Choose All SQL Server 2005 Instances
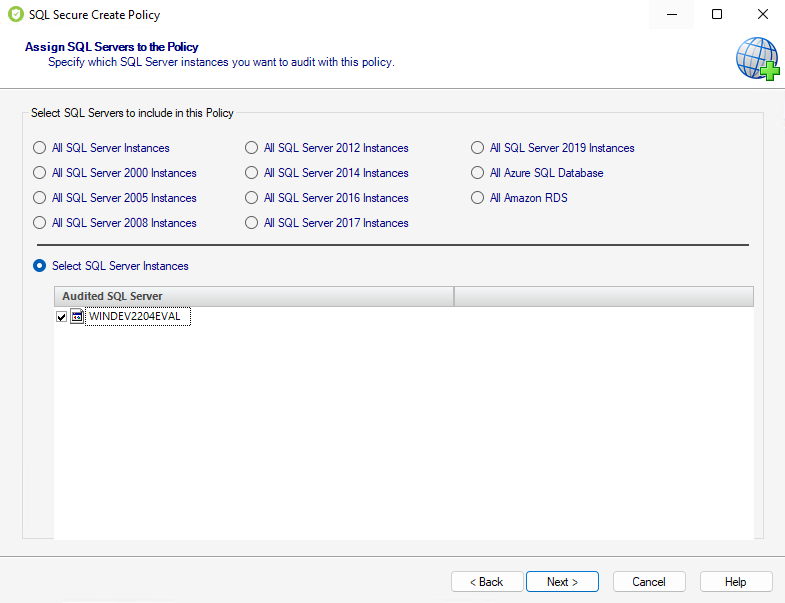This screenshot has width=785, height=603. (x=40, y=198)
